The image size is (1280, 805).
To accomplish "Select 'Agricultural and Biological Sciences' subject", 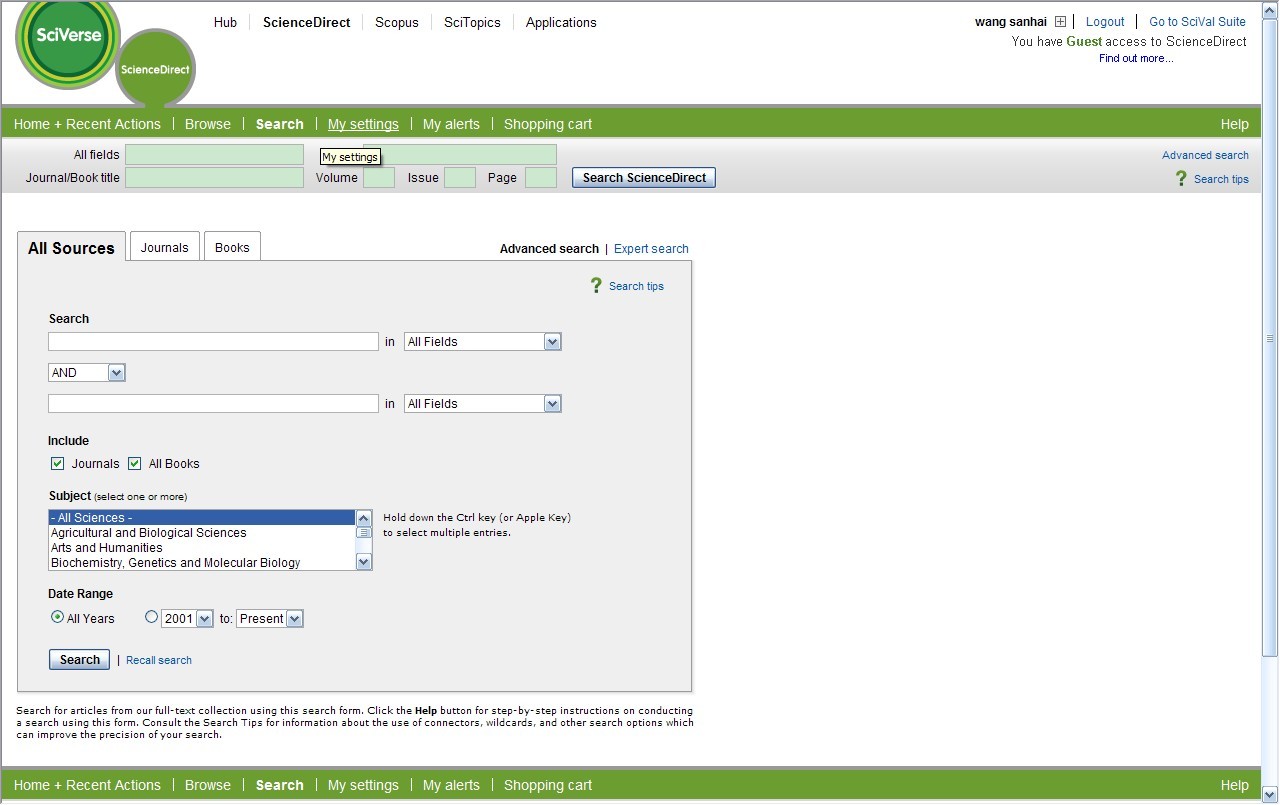I will point(202,533).
